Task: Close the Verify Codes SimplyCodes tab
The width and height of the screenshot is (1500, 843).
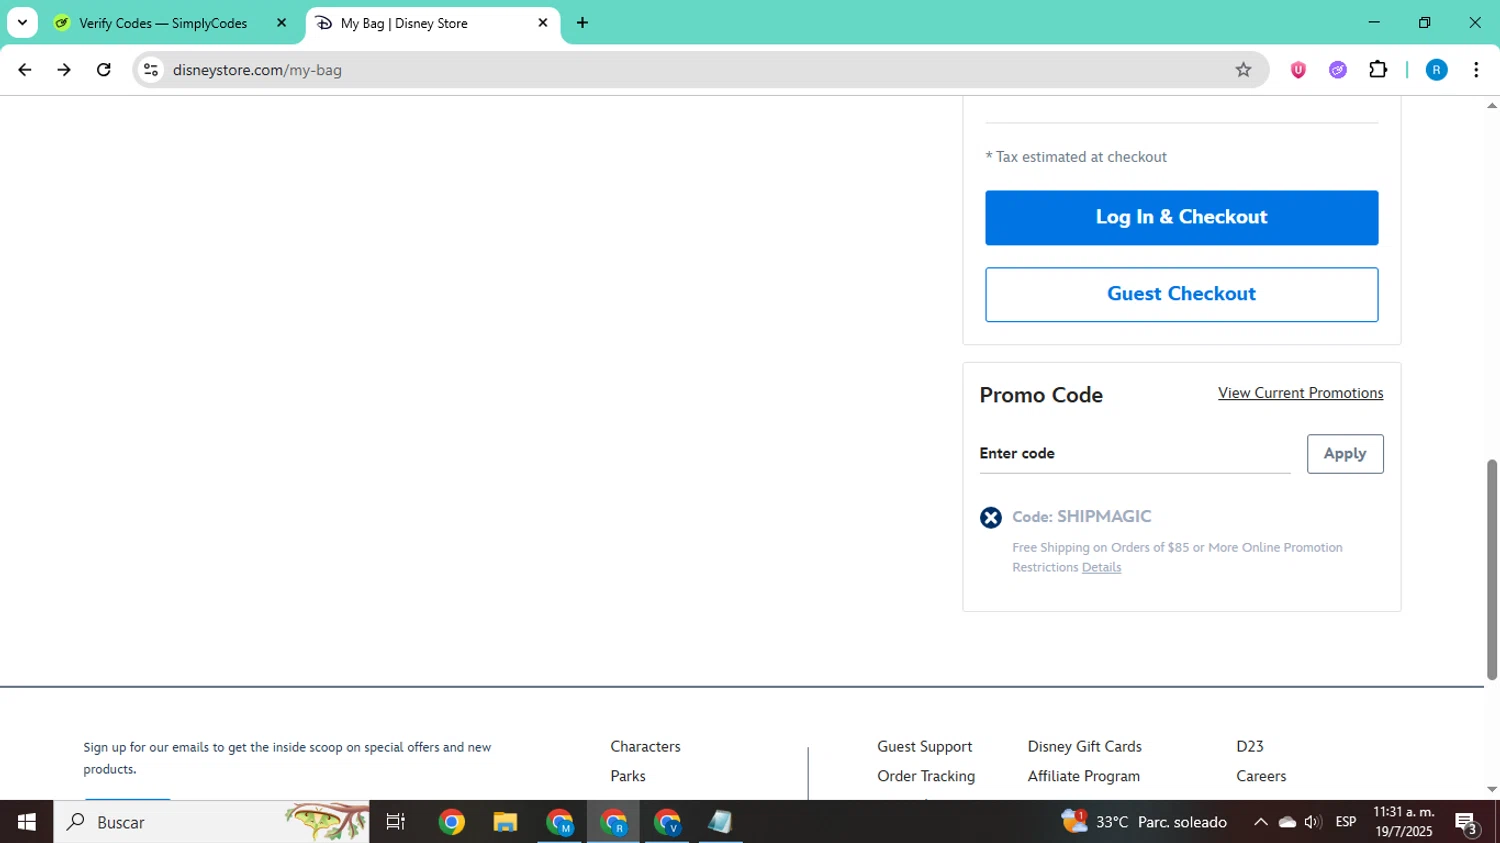Action: [281, 23]
